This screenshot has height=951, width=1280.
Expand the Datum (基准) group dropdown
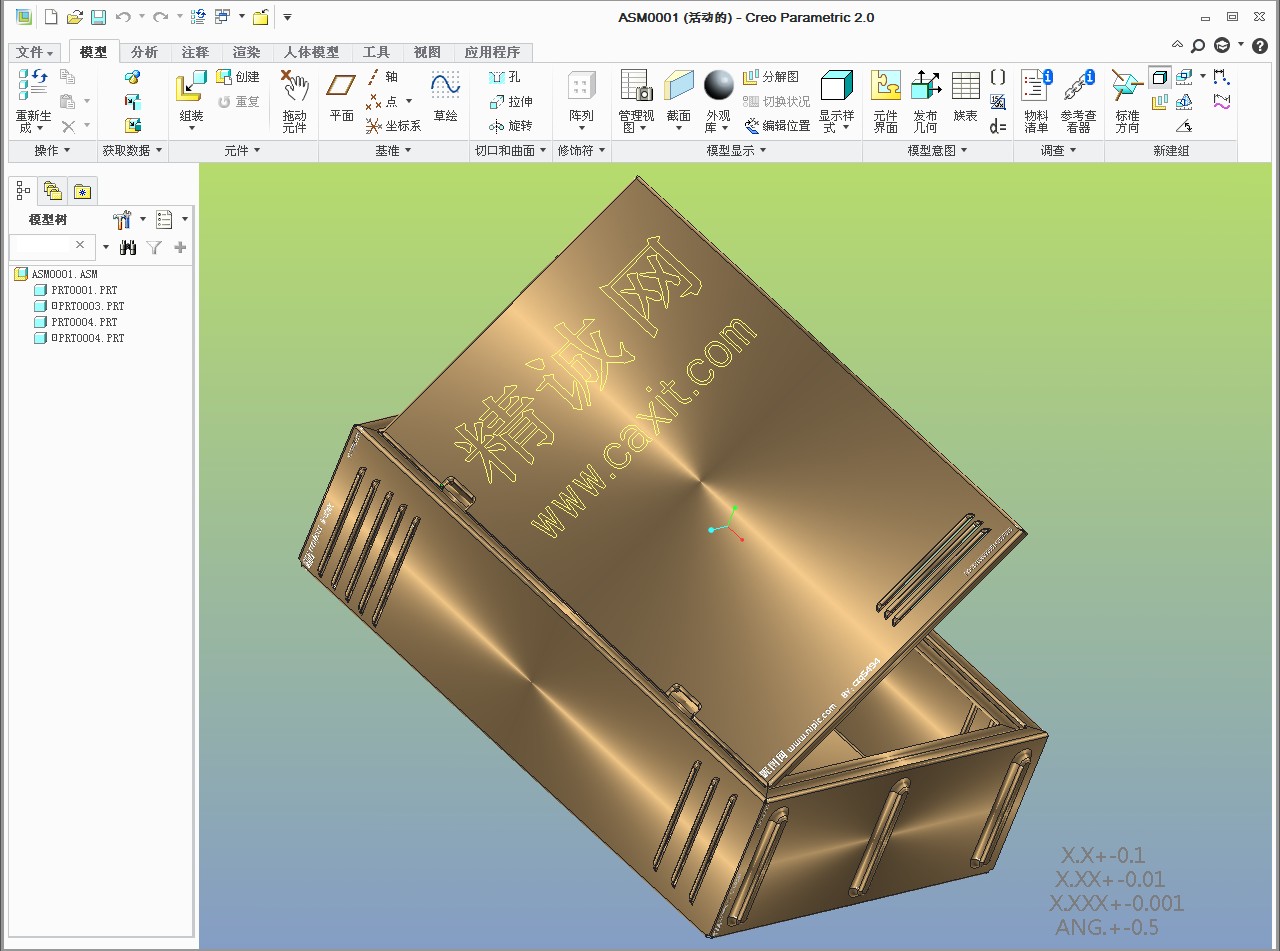coord(393,151)
